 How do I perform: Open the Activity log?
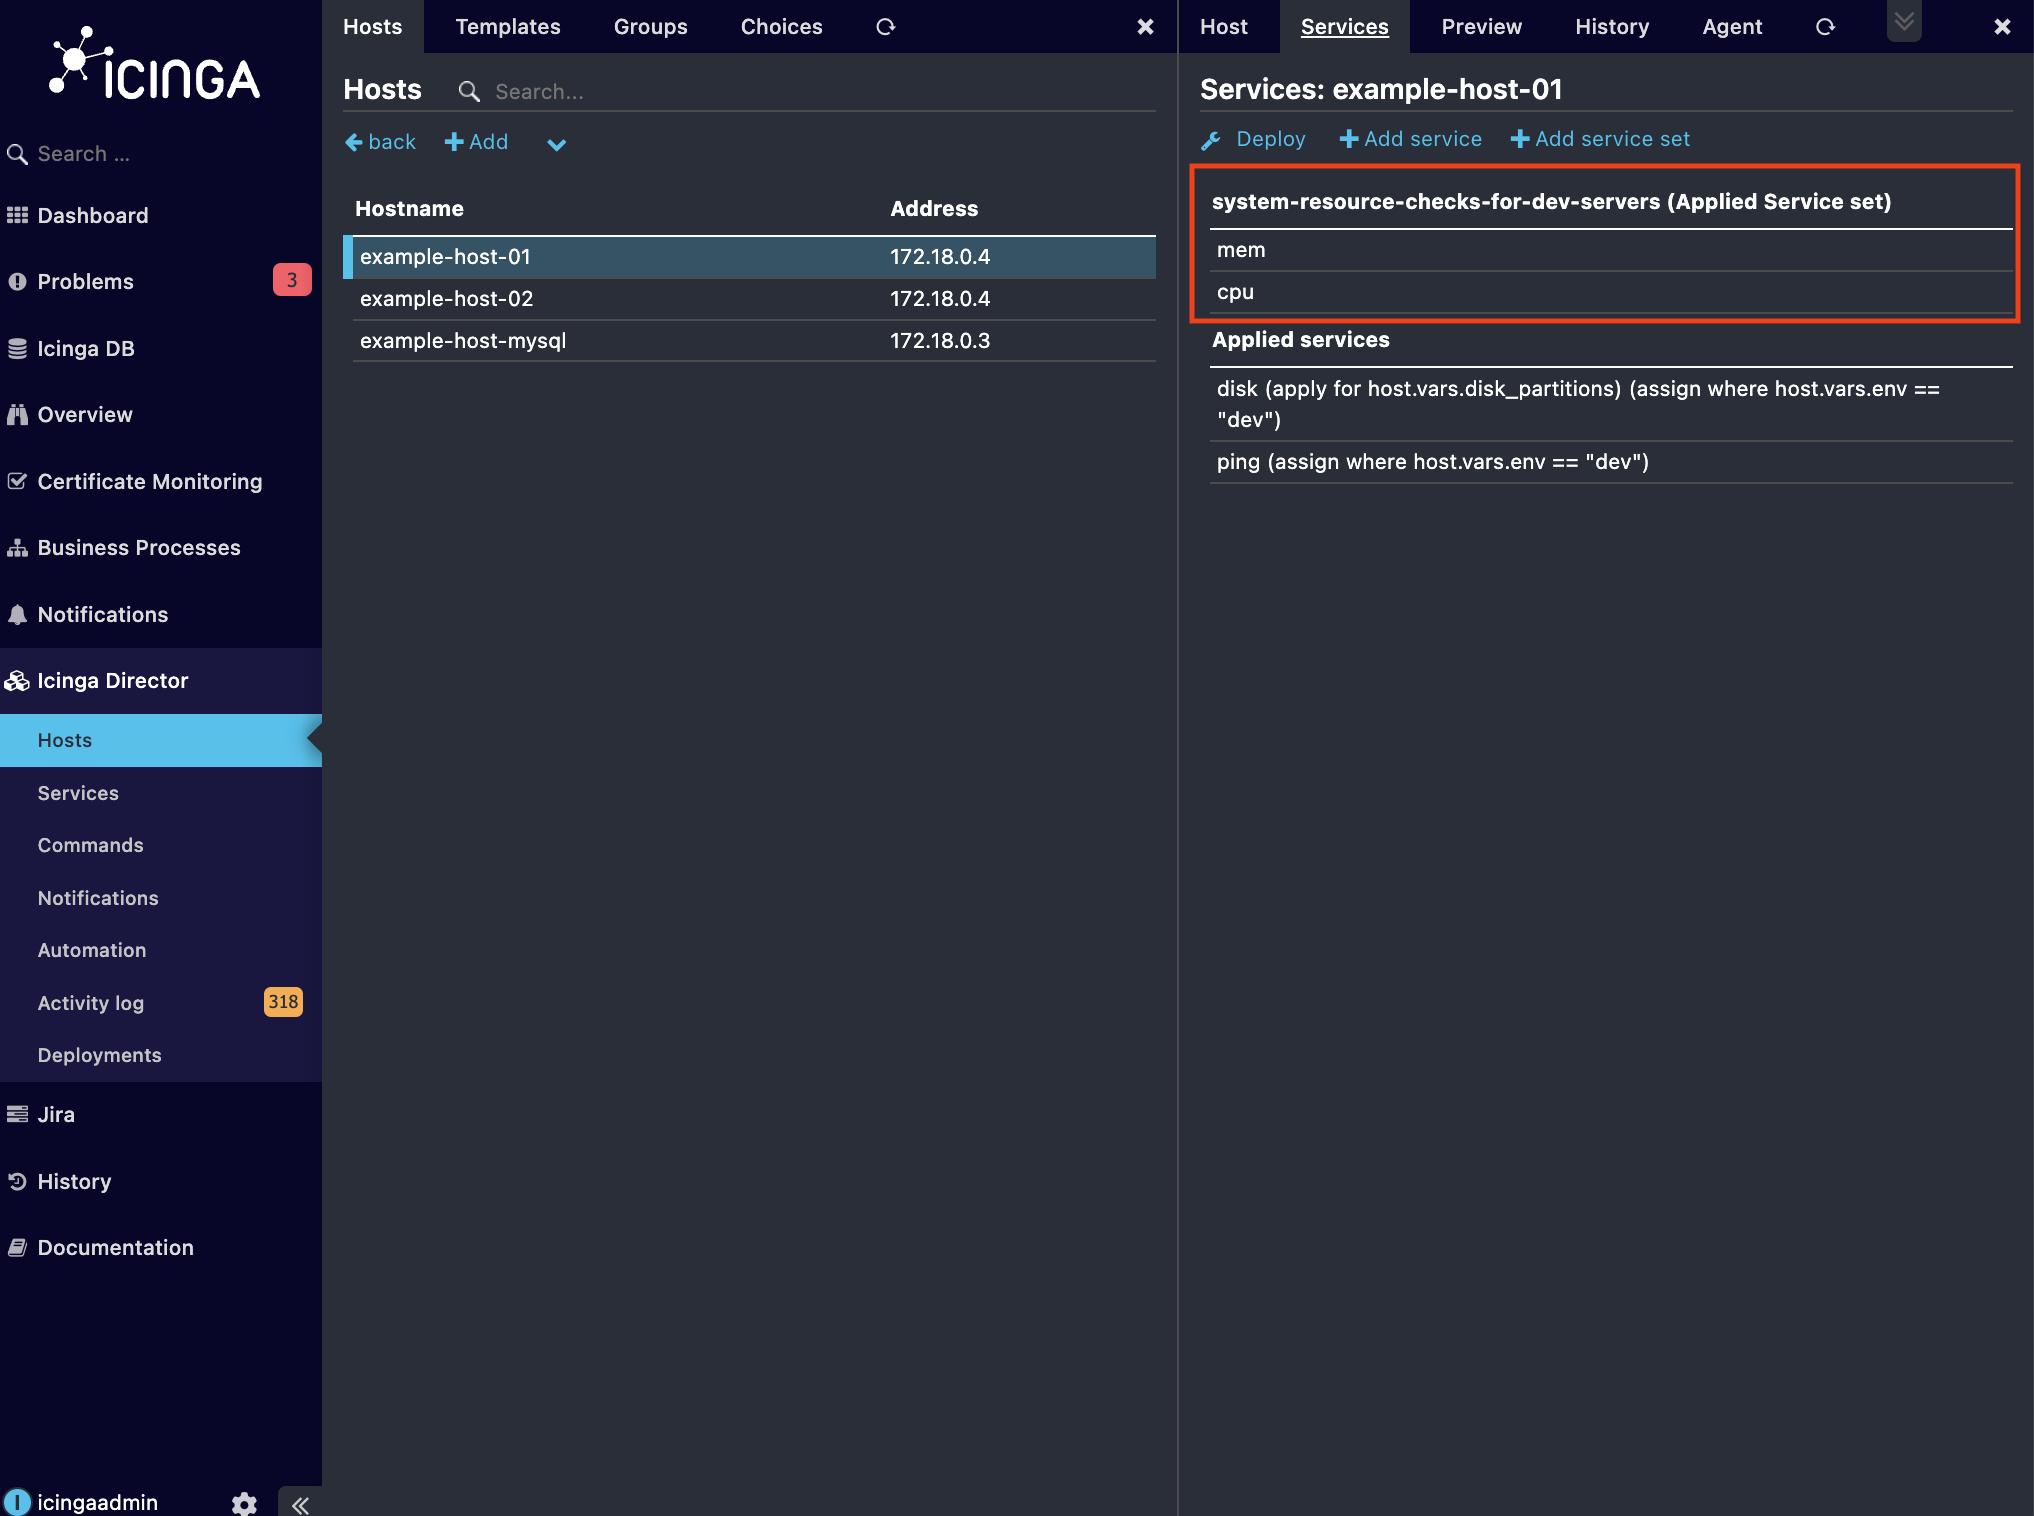[x=90, y=1003]
